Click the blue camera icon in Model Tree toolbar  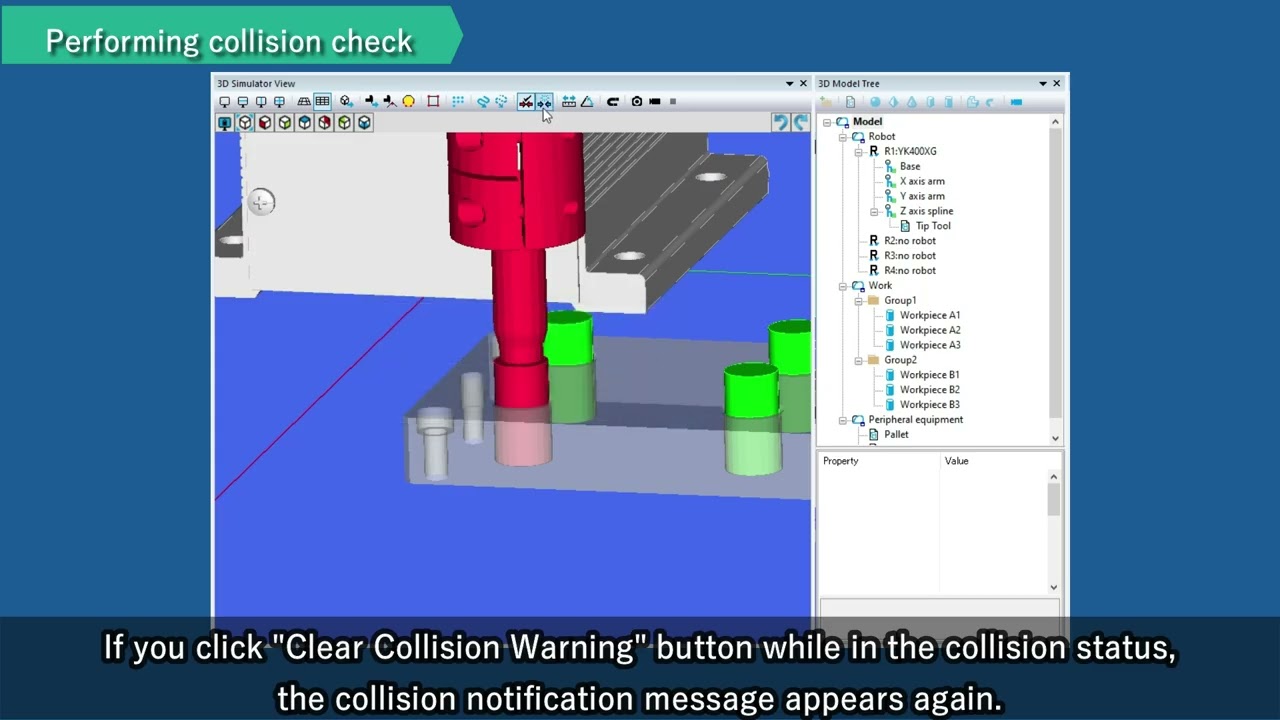click(1016, 102)
